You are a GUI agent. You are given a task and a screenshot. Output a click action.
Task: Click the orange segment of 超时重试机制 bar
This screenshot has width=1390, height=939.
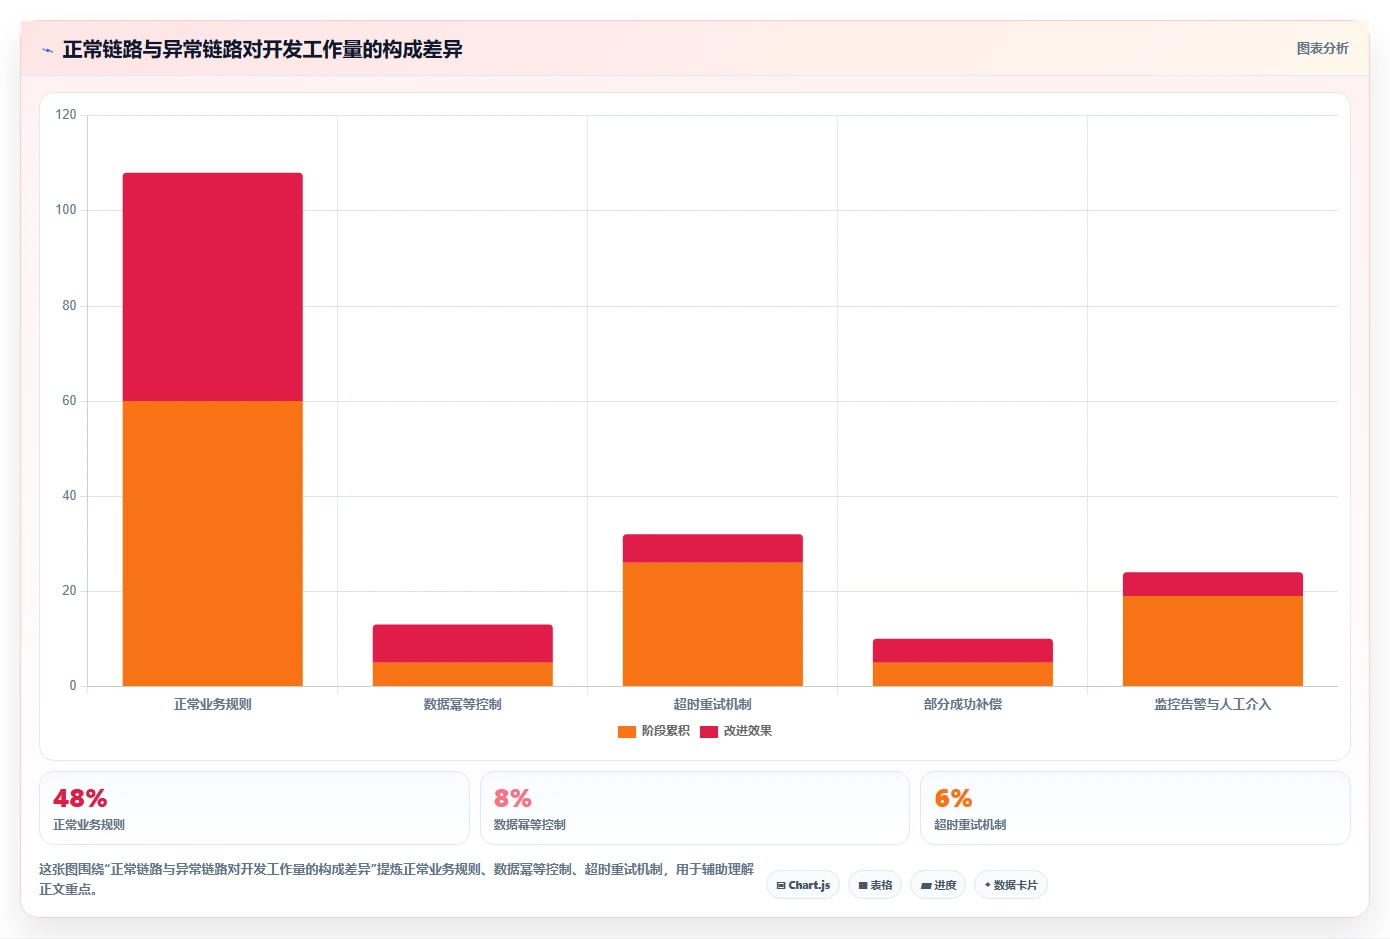coord(713,624)
